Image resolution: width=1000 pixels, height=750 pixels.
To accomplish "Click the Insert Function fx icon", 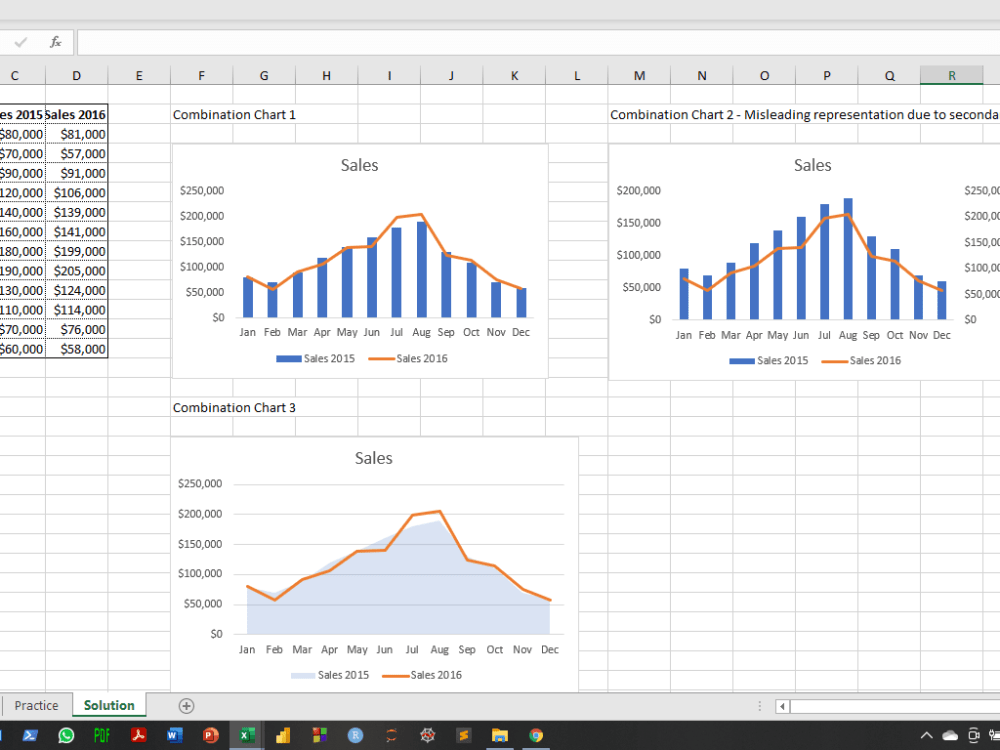I will [x=56, y=42].
